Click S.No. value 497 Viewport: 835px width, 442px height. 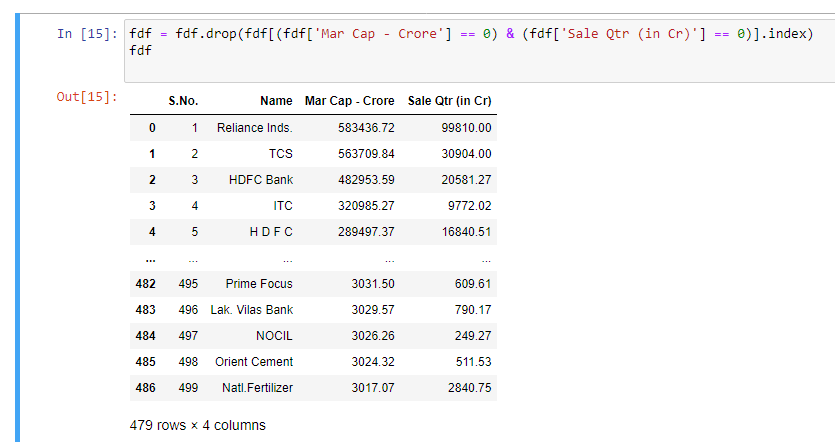pyautogui.click(x=188, y=336)
